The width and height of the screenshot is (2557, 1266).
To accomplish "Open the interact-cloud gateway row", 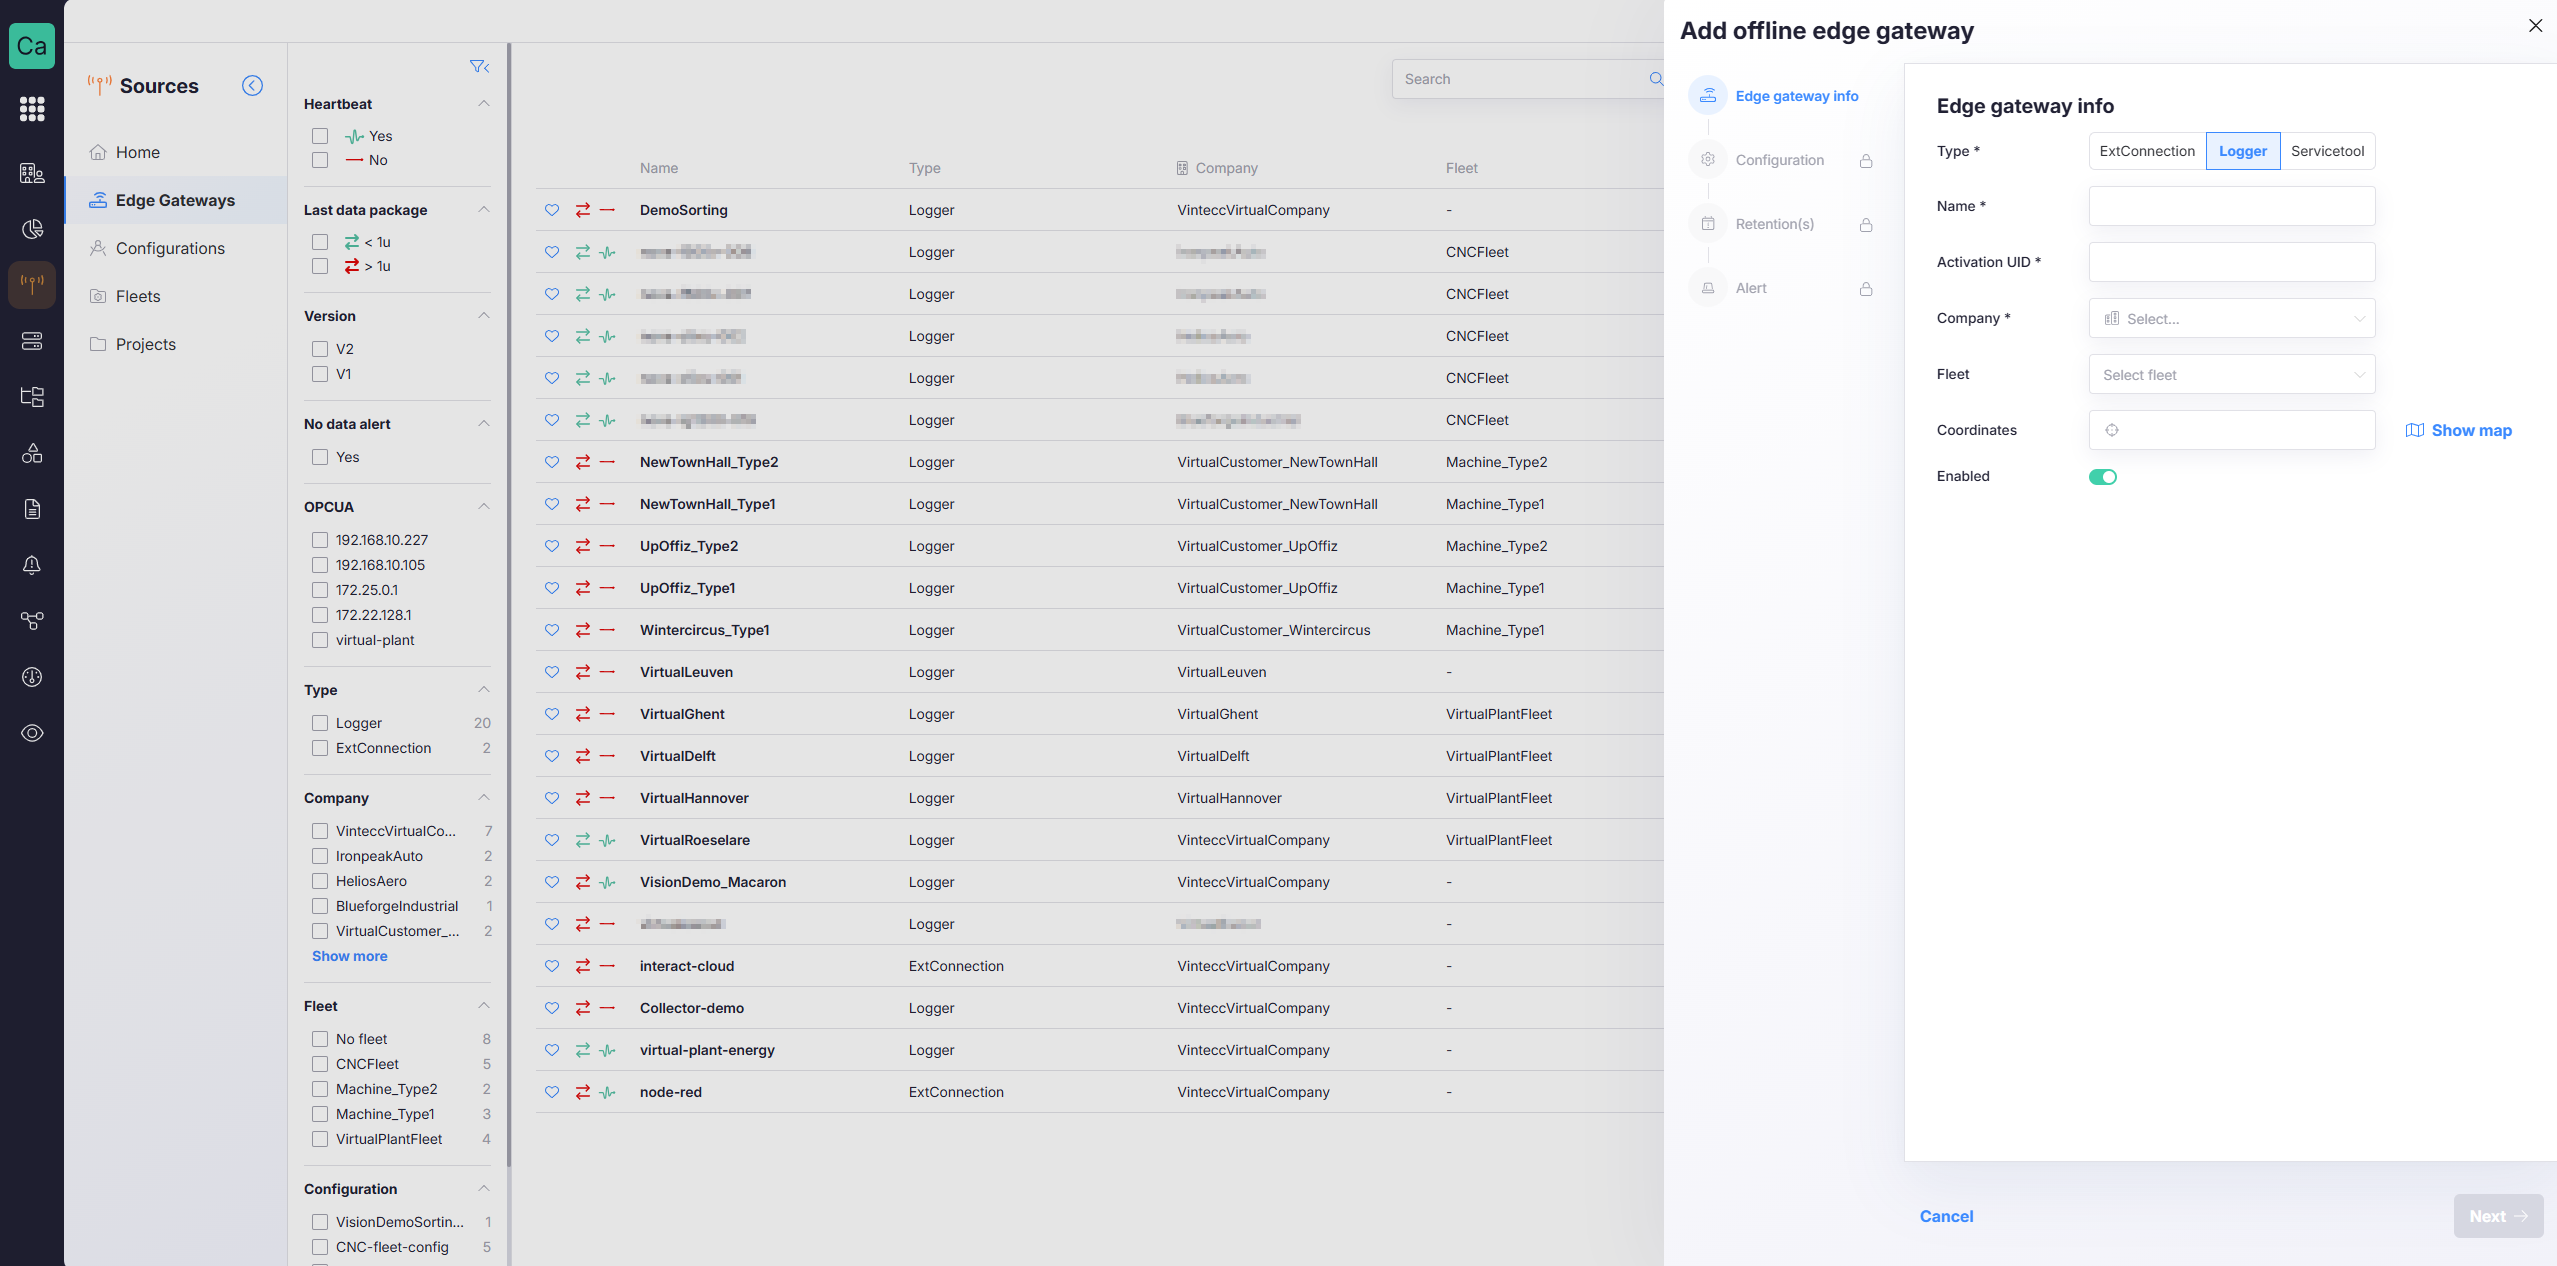I will (1100, 966).
